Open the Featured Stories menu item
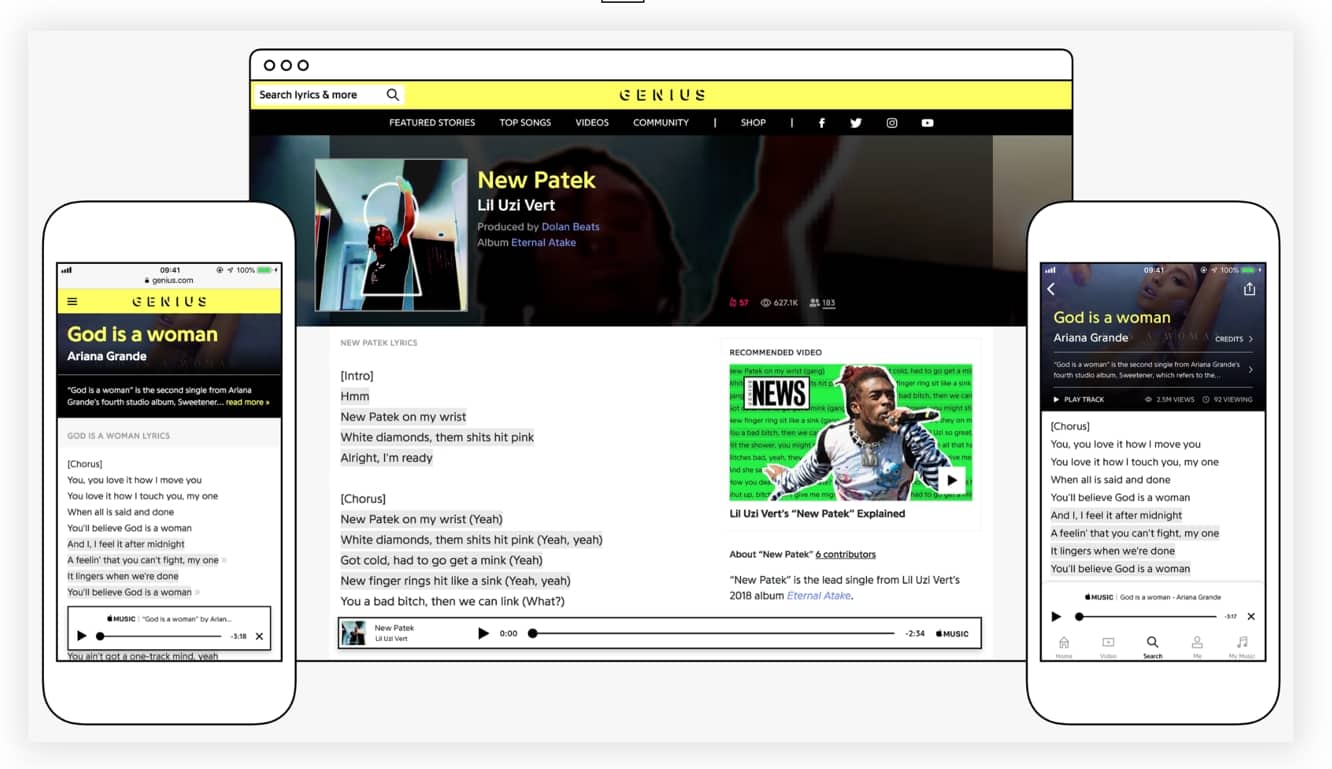 (432, 123)
